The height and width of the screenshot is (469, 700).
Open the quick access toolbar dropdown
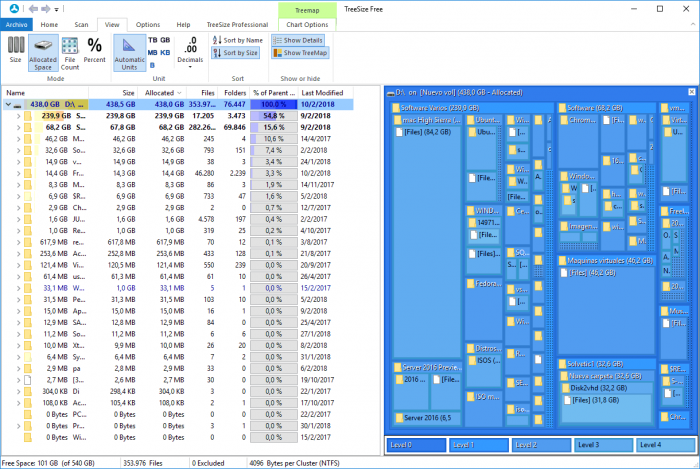coord(56,9)
